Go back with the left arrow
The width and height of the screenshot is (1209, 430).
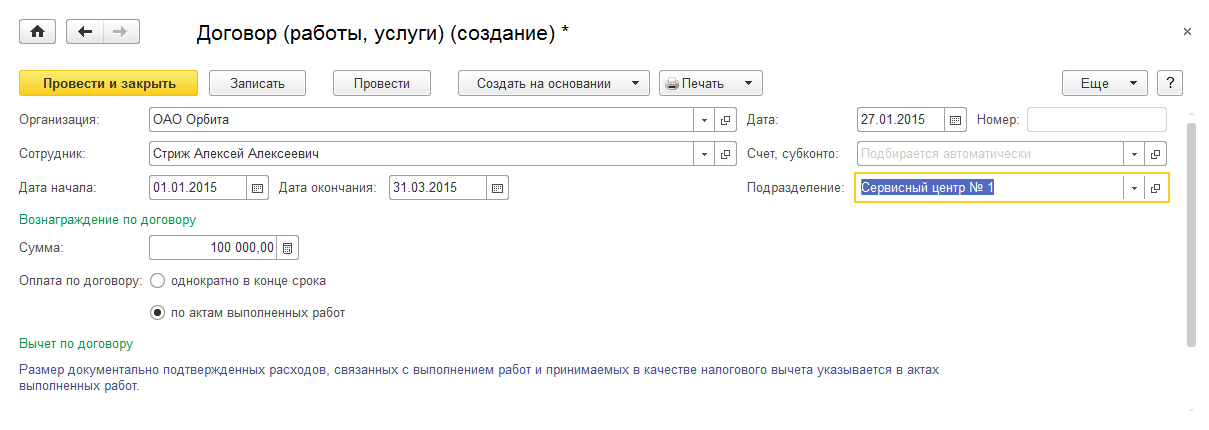click(x=85, y=32)
